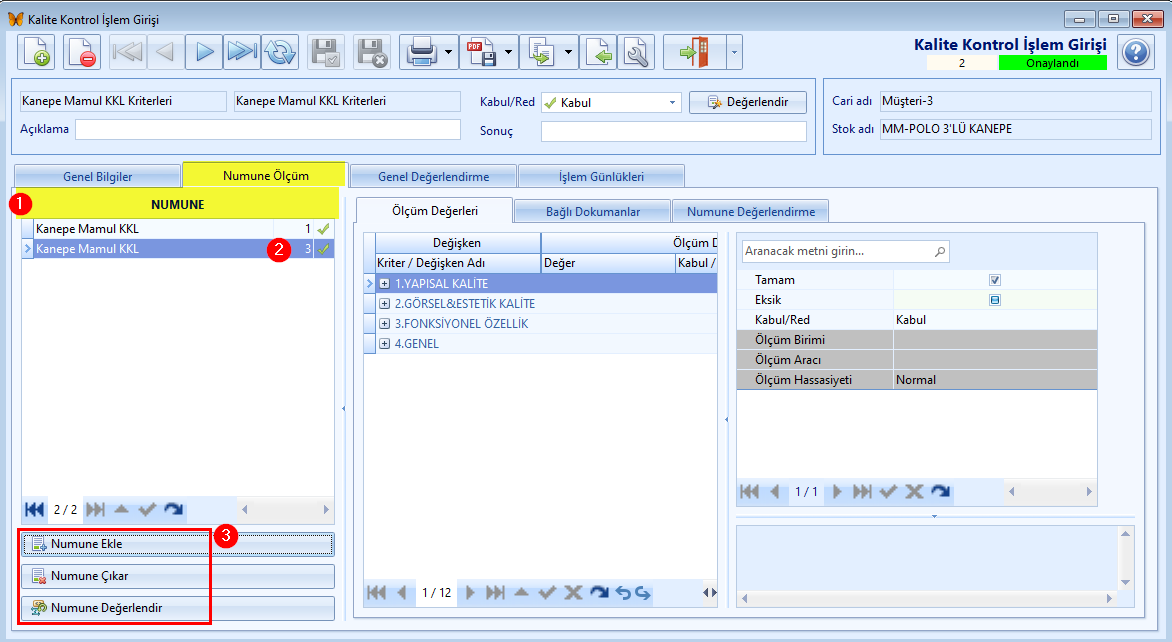Viewport: 1172px width, 642px height.
Task: Click the green Onaylandı status label
Action: pos(1052,63)
